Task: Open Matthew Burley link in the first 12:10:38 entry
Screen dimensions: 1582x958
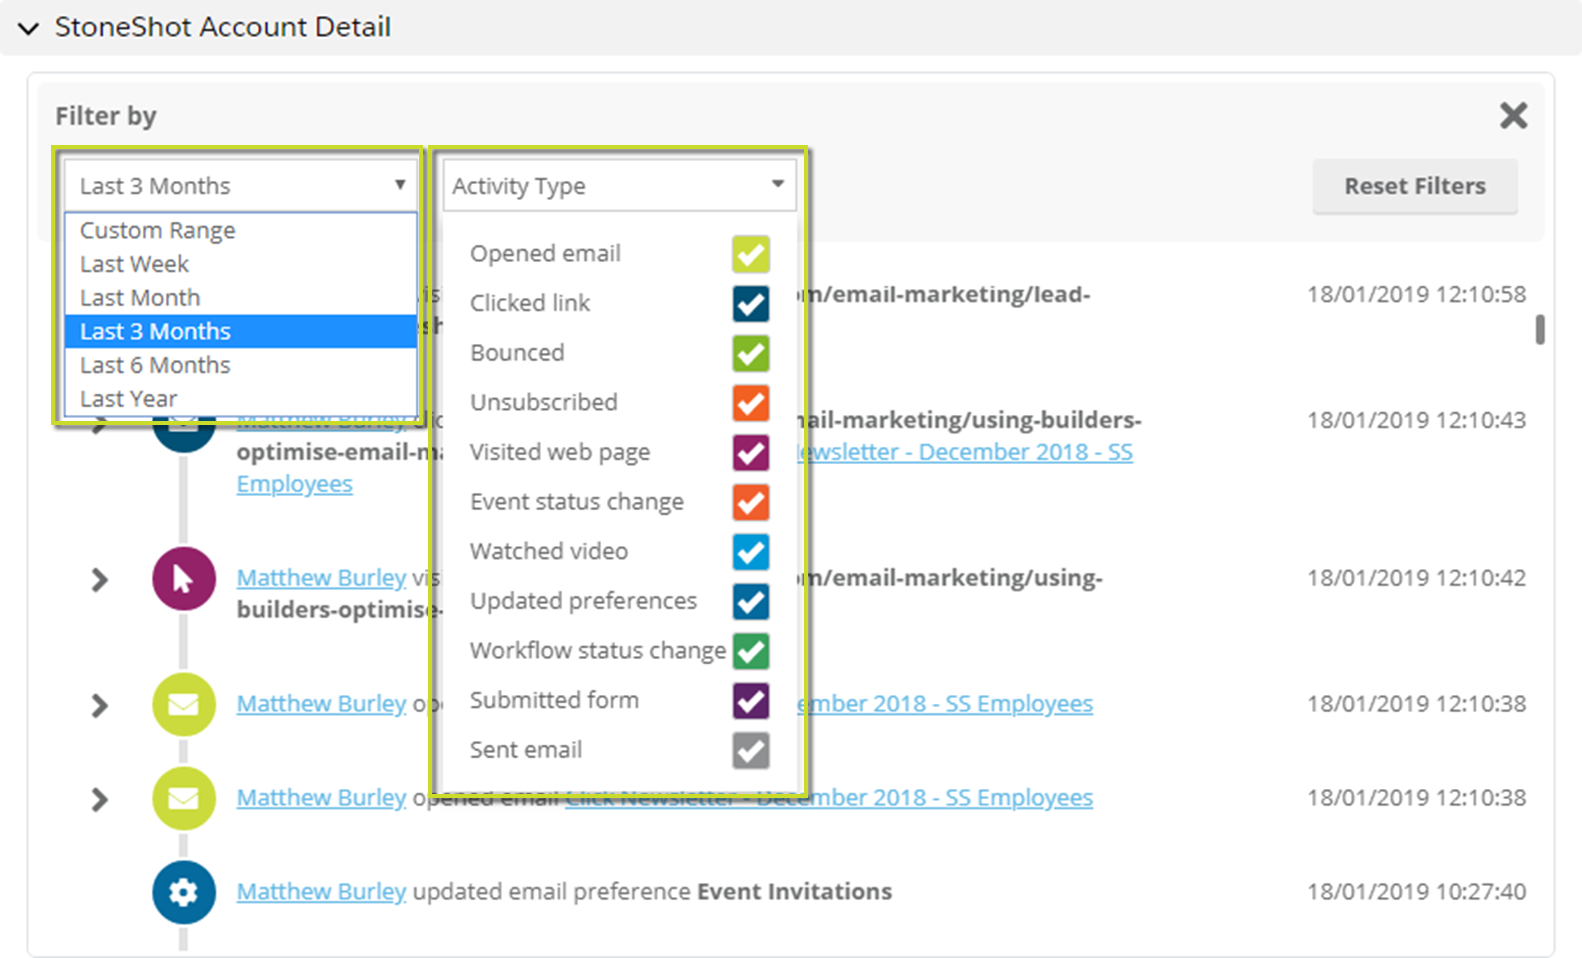Action: [321, 704]
